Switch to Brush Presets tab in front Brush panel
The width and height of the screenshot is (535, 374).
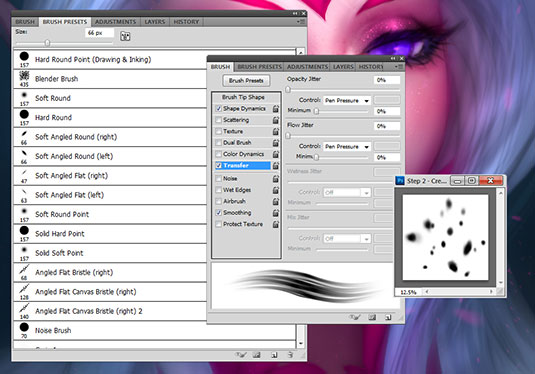(260, 67)
